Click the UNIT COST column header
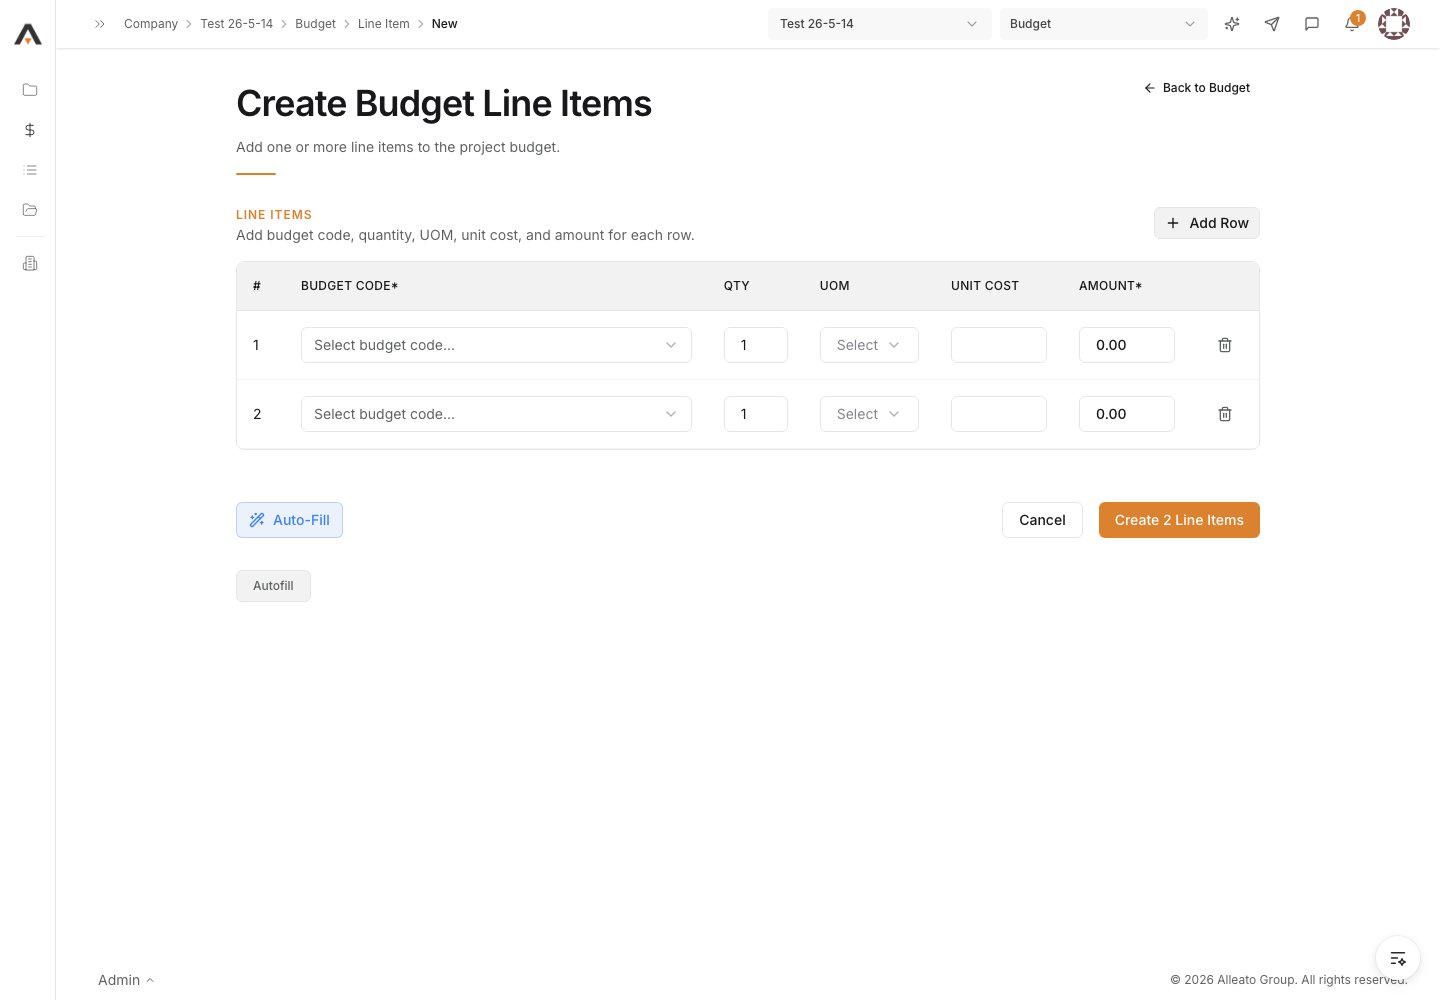The image size is (1440, 1000). (985, 286)
